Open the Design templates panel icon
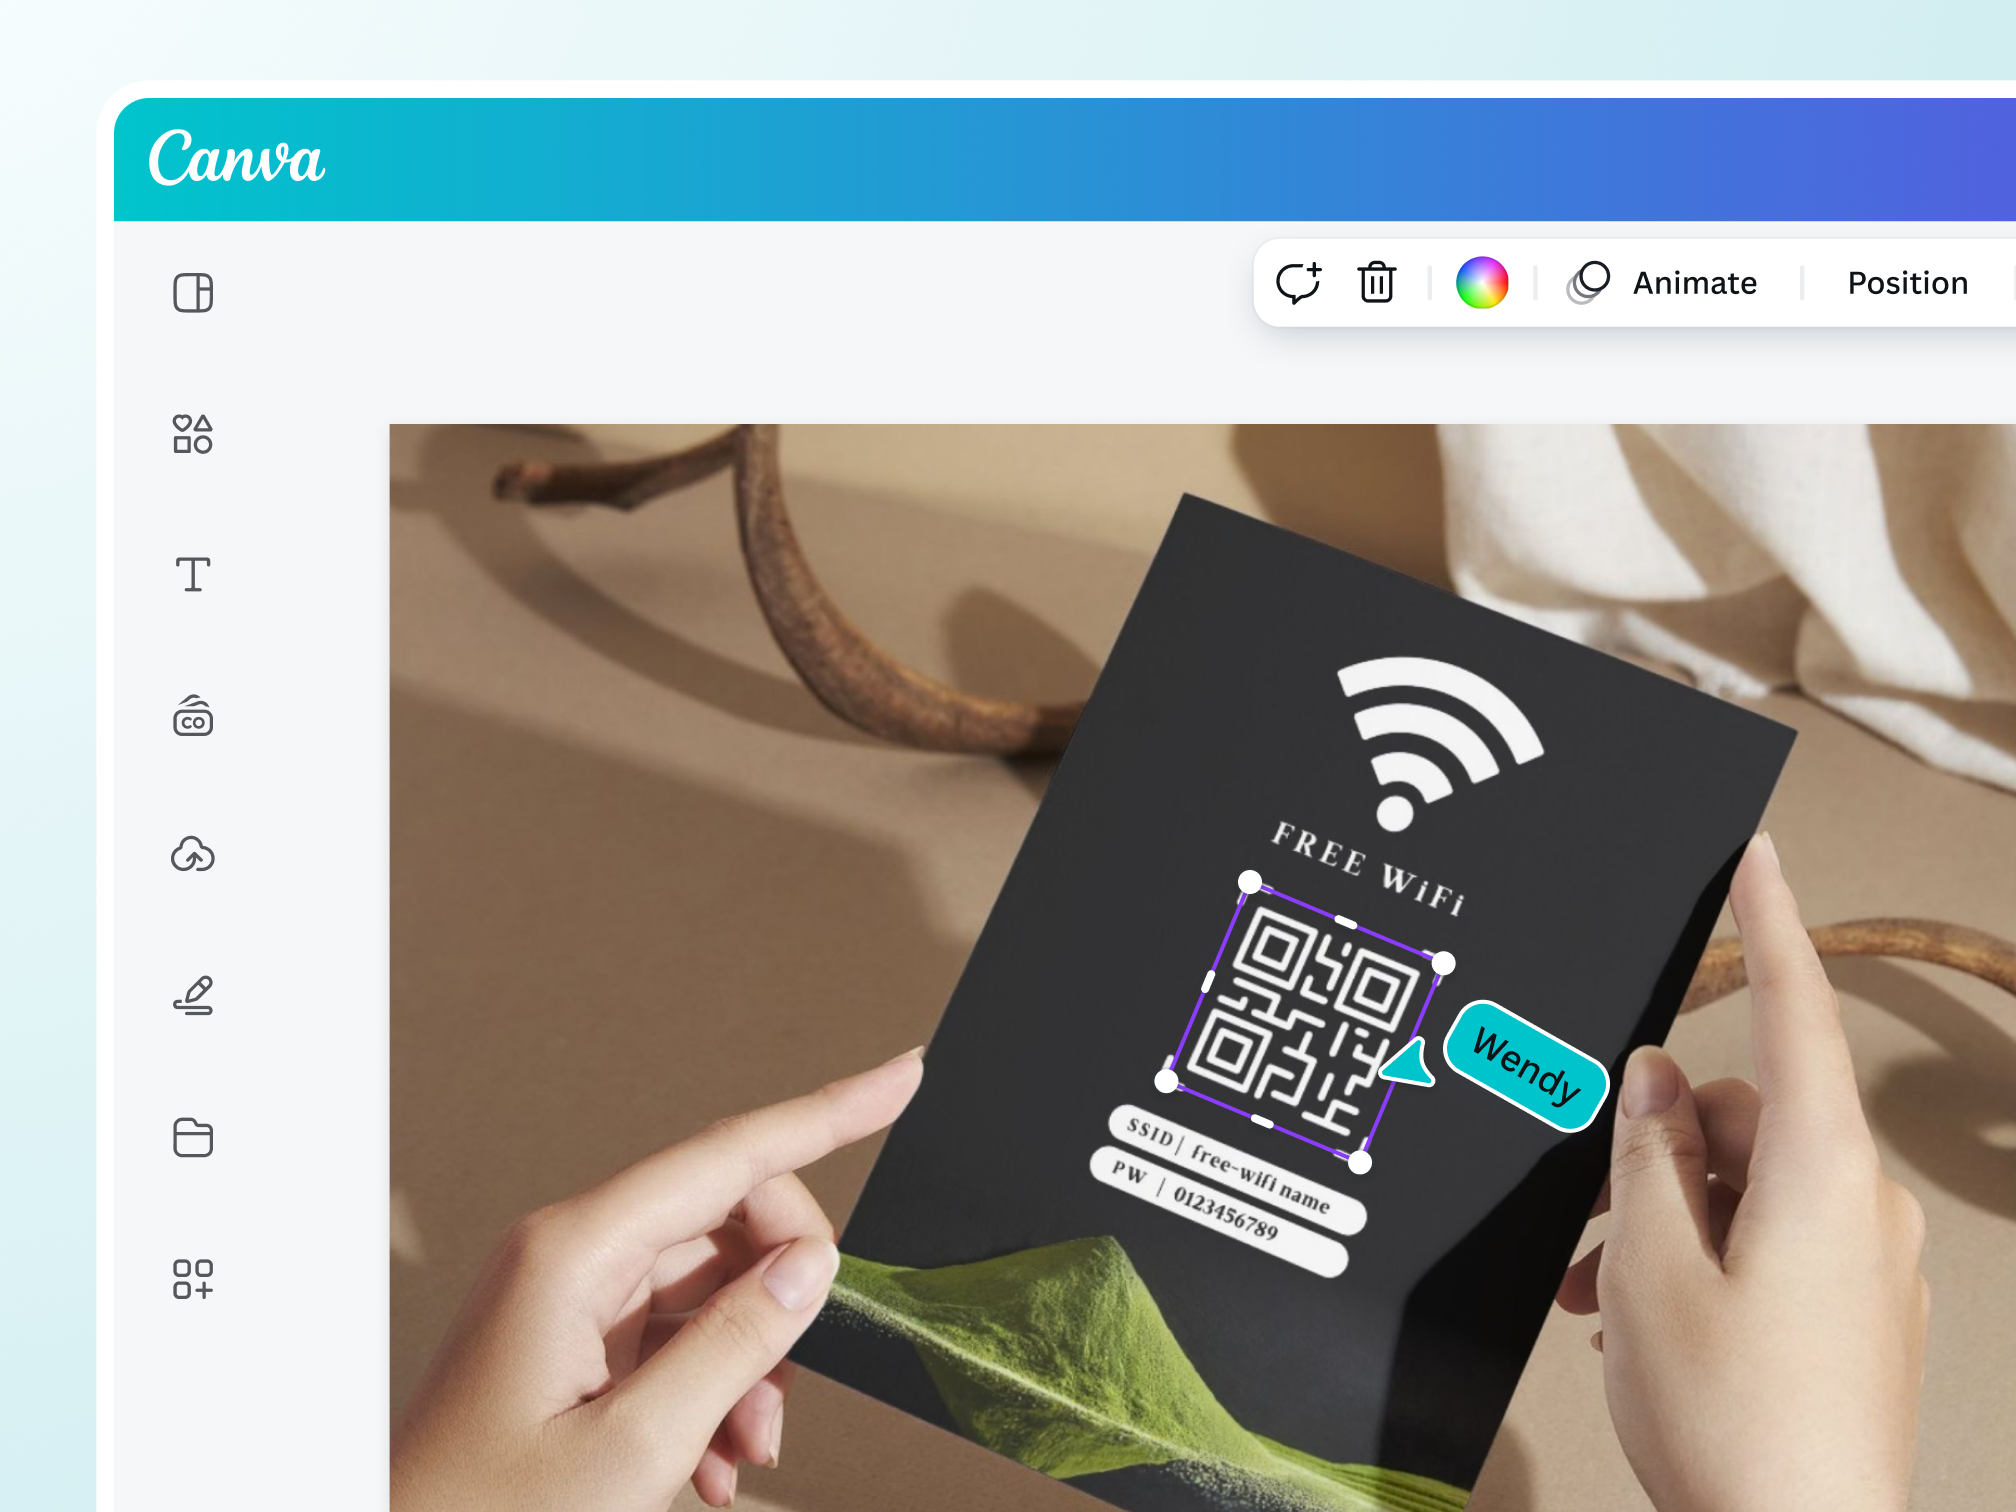Screen dimensions: 2016x1512 [x=193, y=293]
